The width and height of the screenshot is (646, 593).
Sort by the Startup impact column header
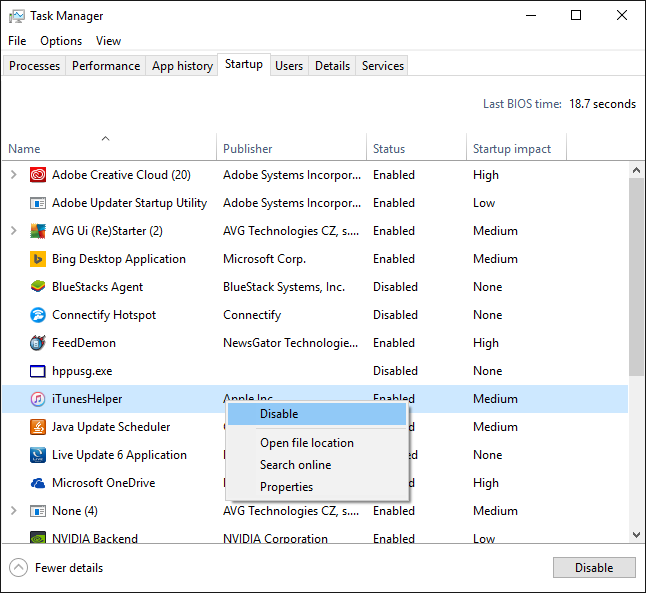[517, 148]
